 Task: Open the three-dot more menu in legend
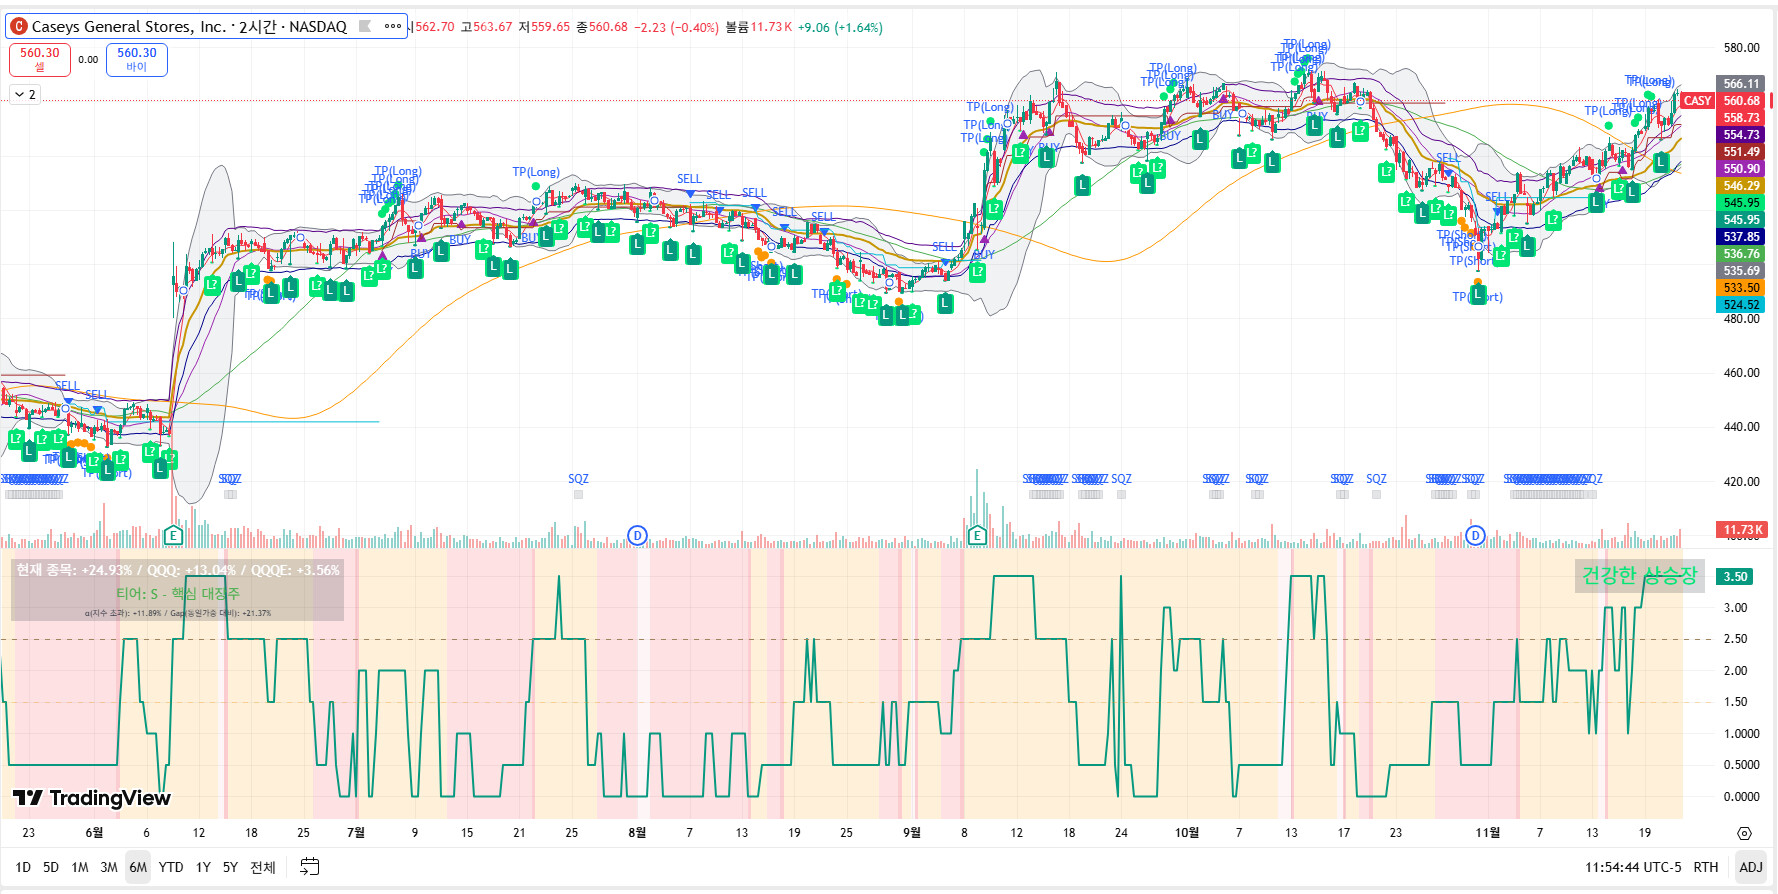(x=393, y=27)
